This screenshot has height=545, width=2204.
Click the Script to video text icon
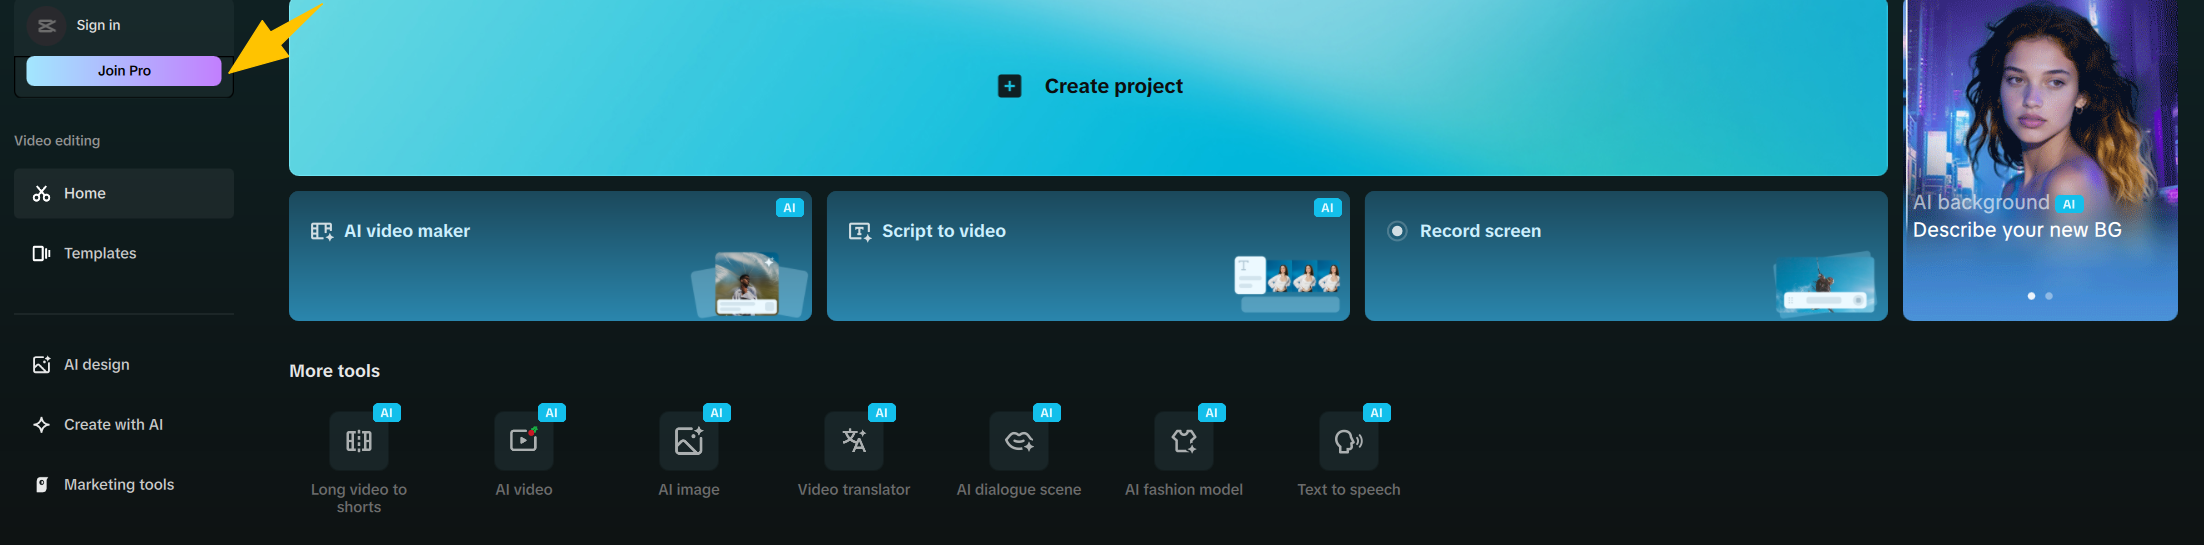pos(860,231)
